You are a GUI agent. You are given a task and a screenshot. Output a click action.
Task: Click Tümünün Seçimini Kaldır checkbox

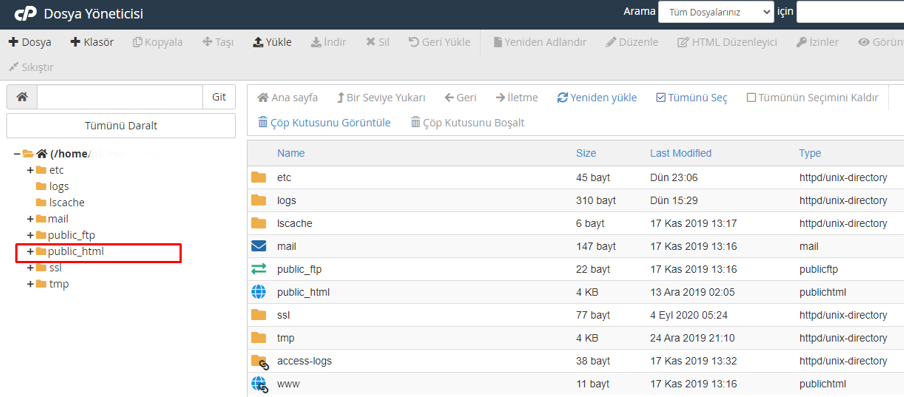coord(751,98)
